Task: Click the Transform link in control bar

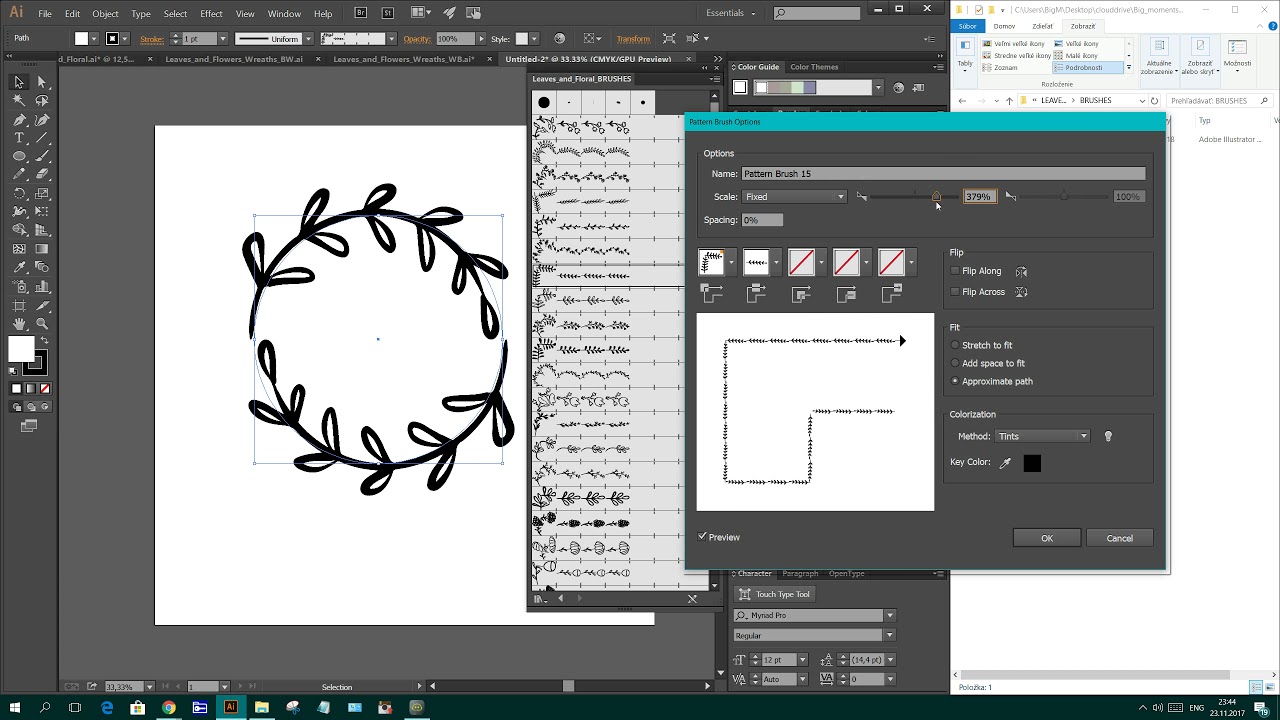Action: coord(633,39)
